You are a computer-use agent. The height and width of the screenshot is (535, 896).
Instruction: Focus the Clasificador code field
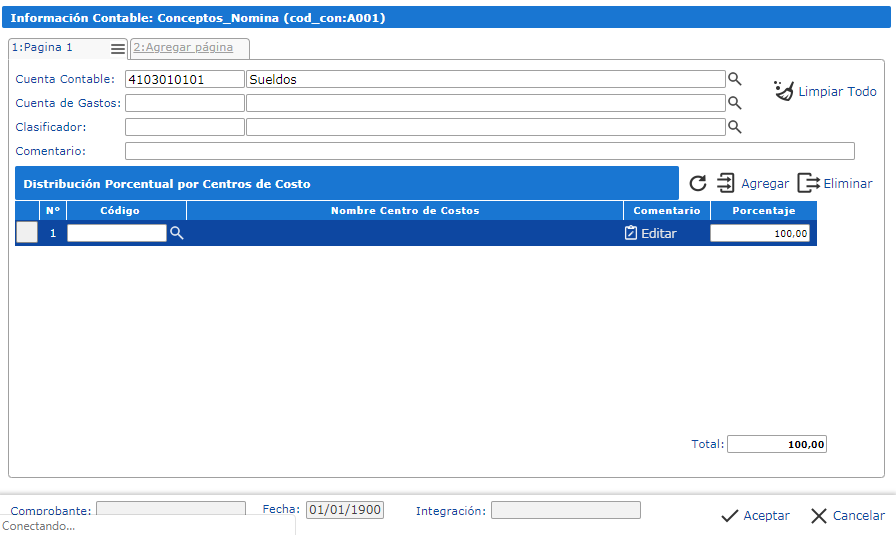[185, 127]
